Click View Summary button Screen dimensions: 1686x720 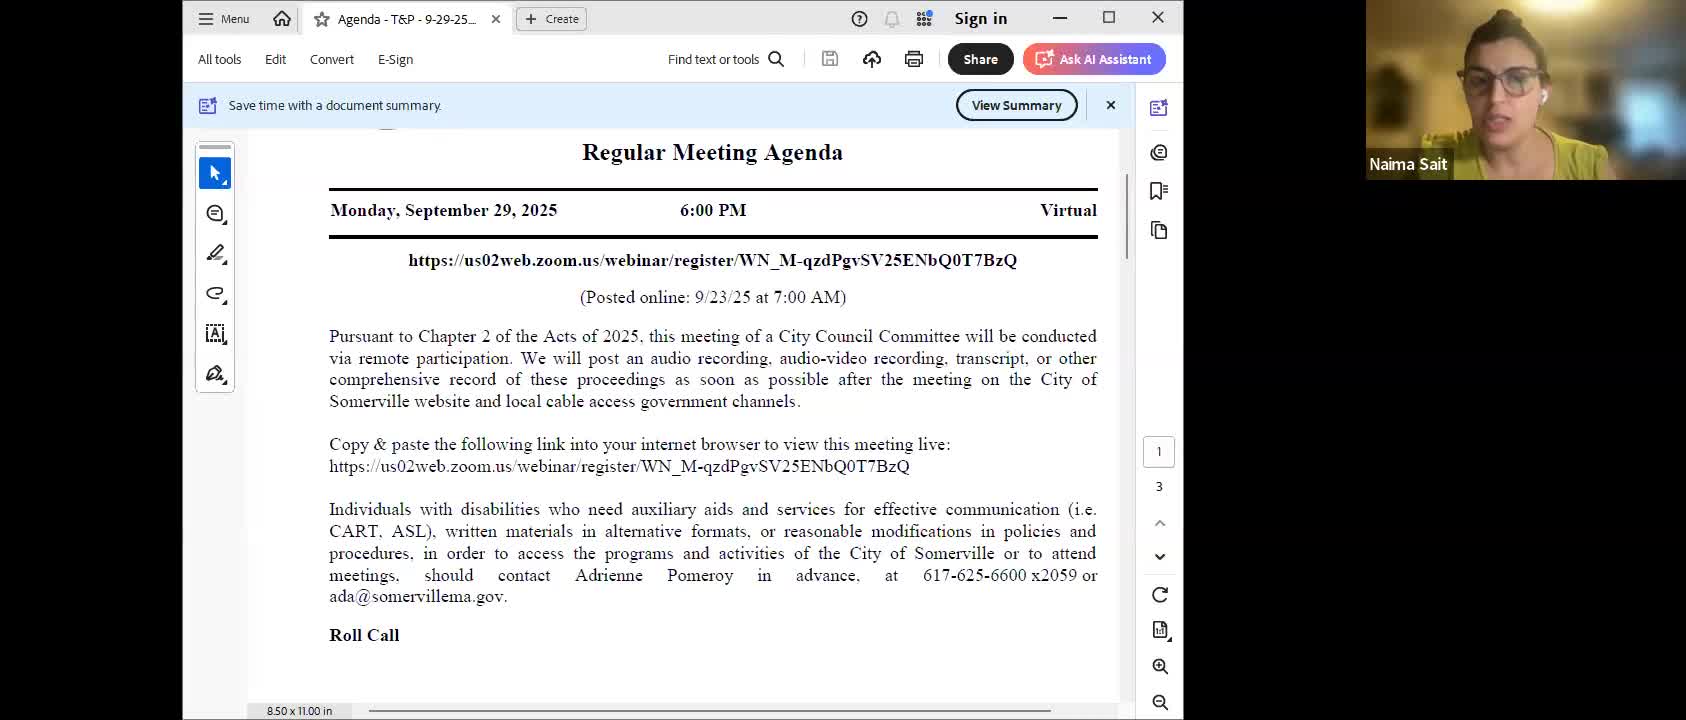pyautogui.click(x=1016, y=105)
